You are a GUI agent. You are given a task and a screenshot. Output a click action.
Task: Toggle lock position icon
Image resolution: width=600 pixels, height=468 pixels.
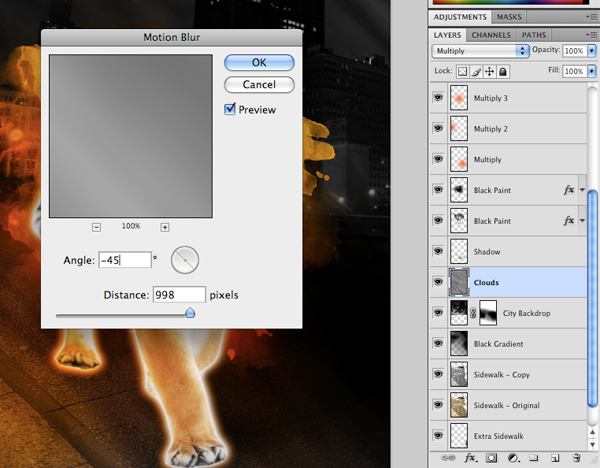point(489,72)
